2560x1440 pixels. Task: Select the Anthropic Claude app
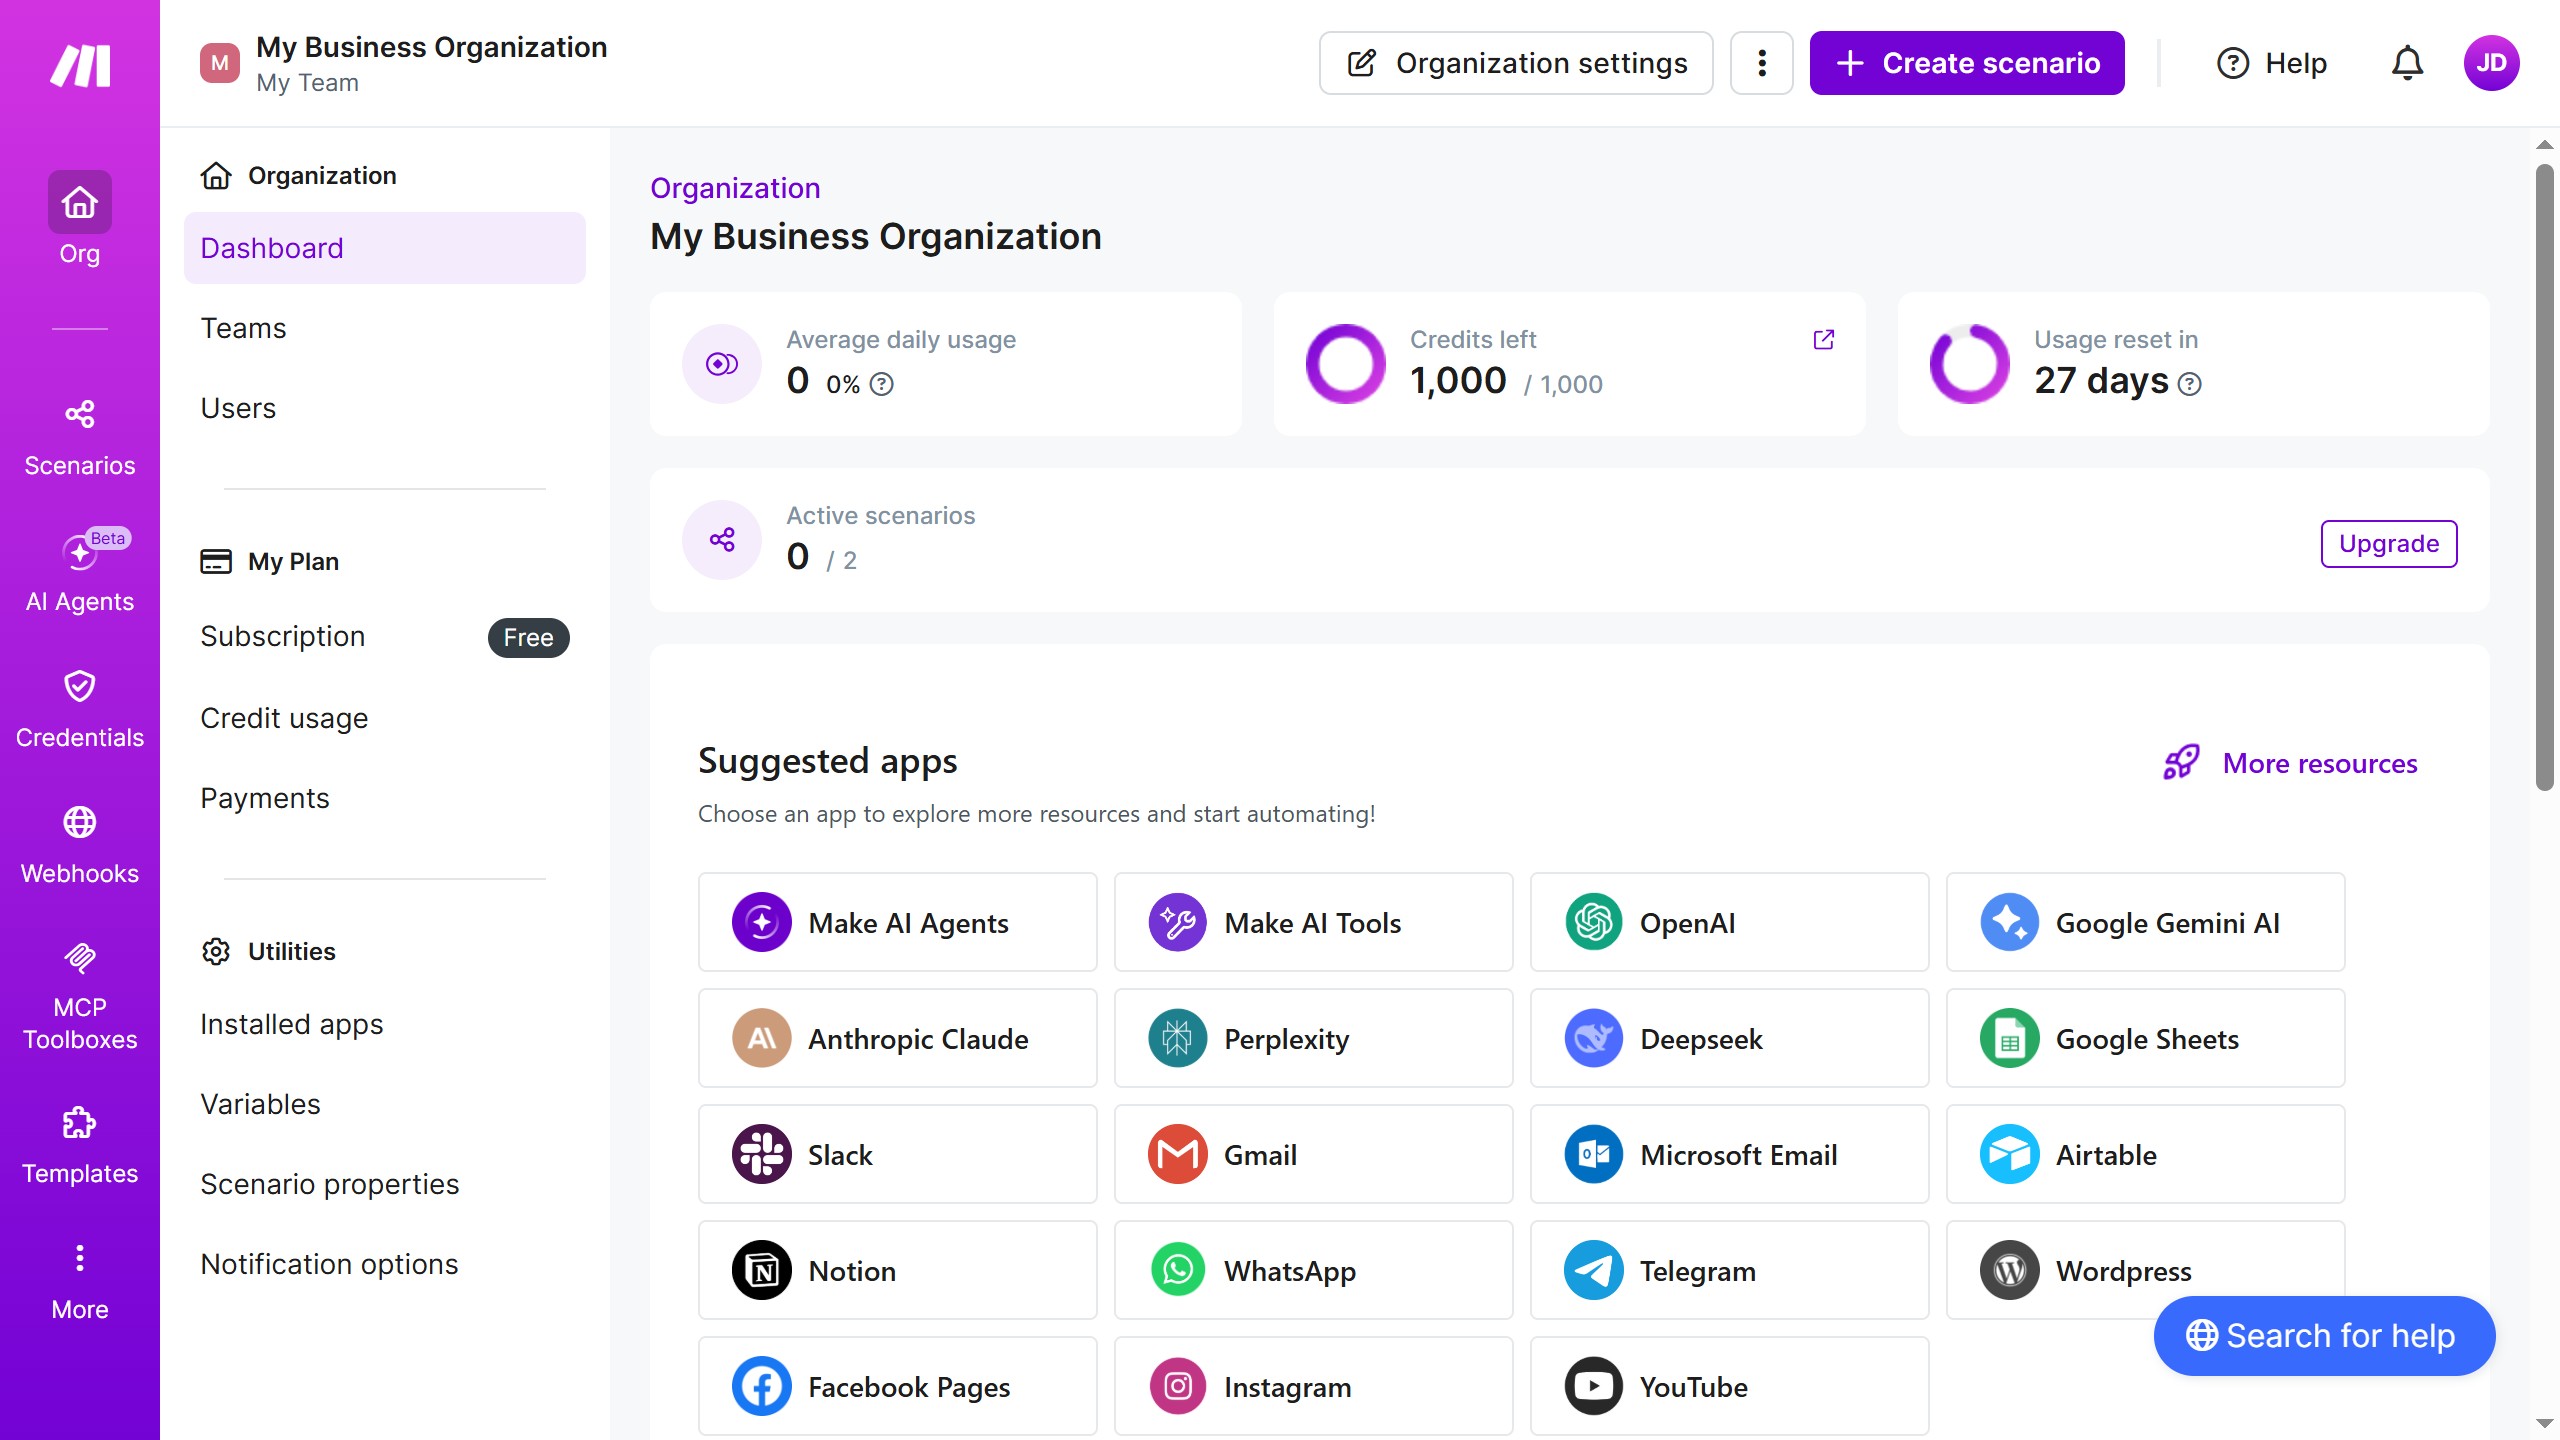pyautogui.click(x=898, y=1038)
